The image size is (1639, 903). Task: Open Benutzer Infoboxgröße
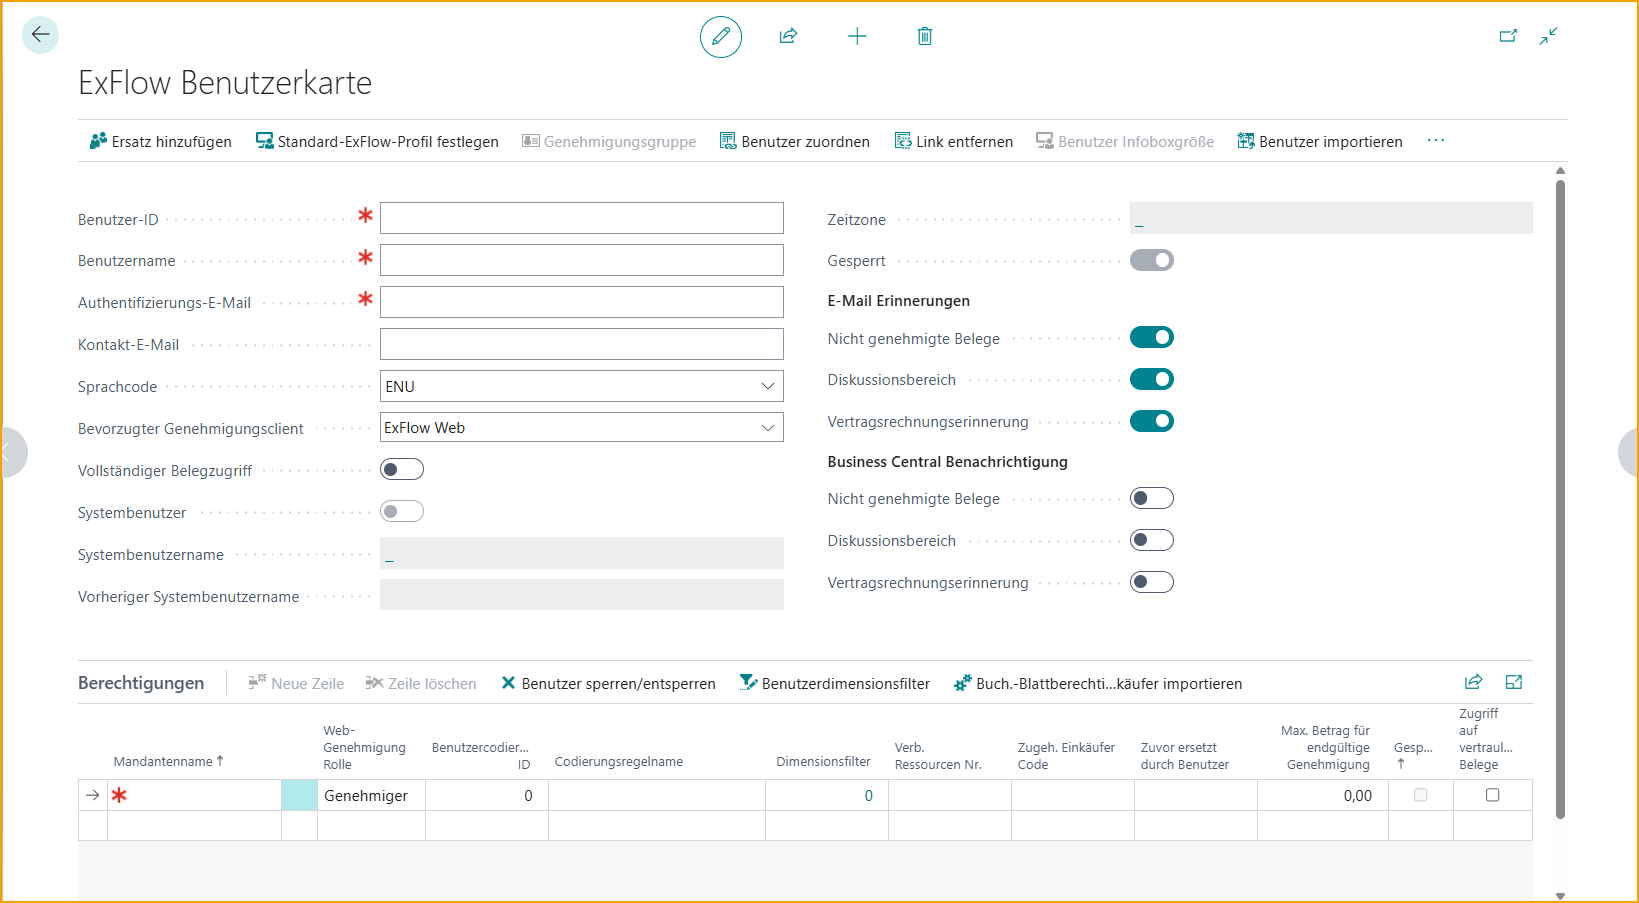[1125, 142]
